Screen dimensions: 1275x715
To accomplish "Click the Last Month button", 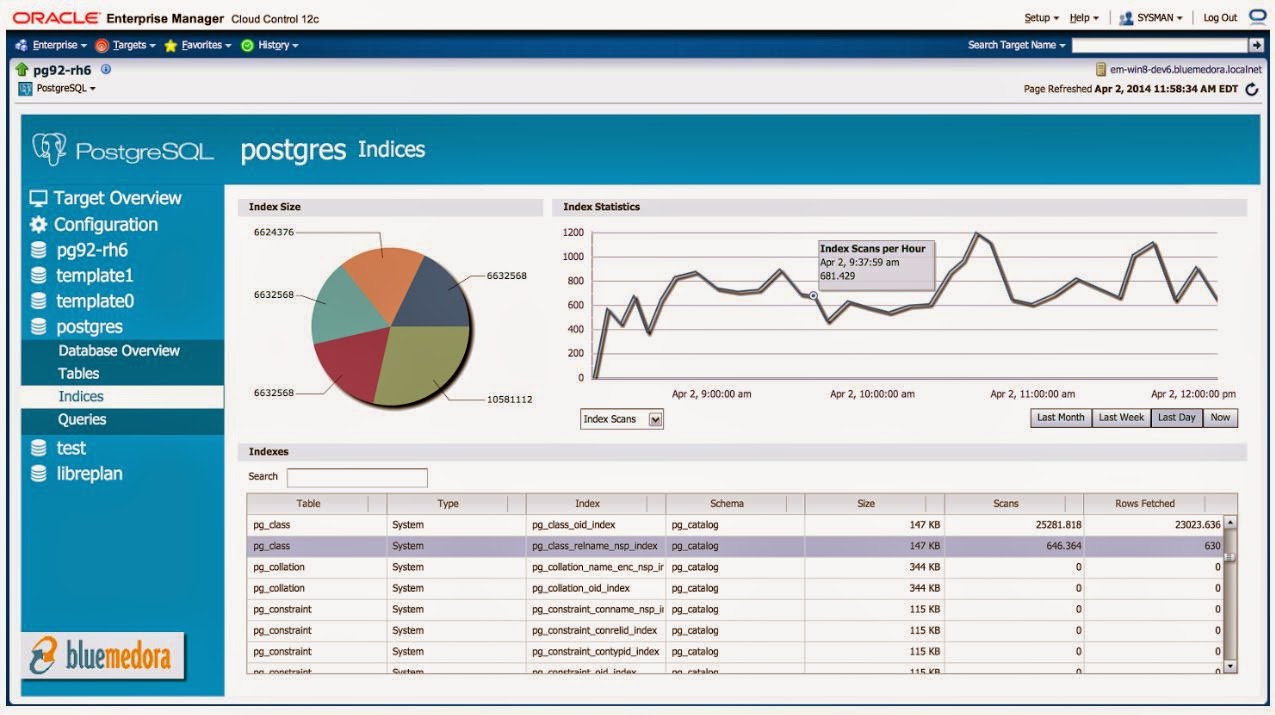I will [1060, 418].
